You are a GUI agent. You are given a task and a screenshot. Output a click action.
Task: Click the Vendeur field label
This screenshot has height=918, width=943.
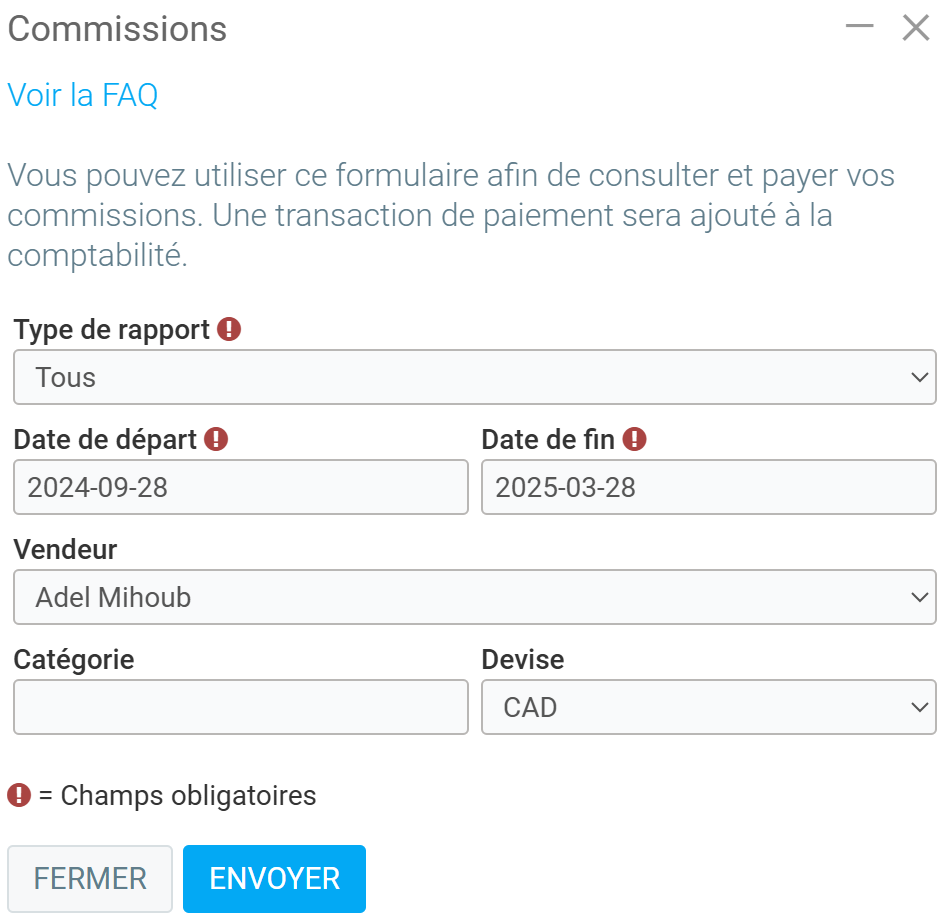coord(65,549)
